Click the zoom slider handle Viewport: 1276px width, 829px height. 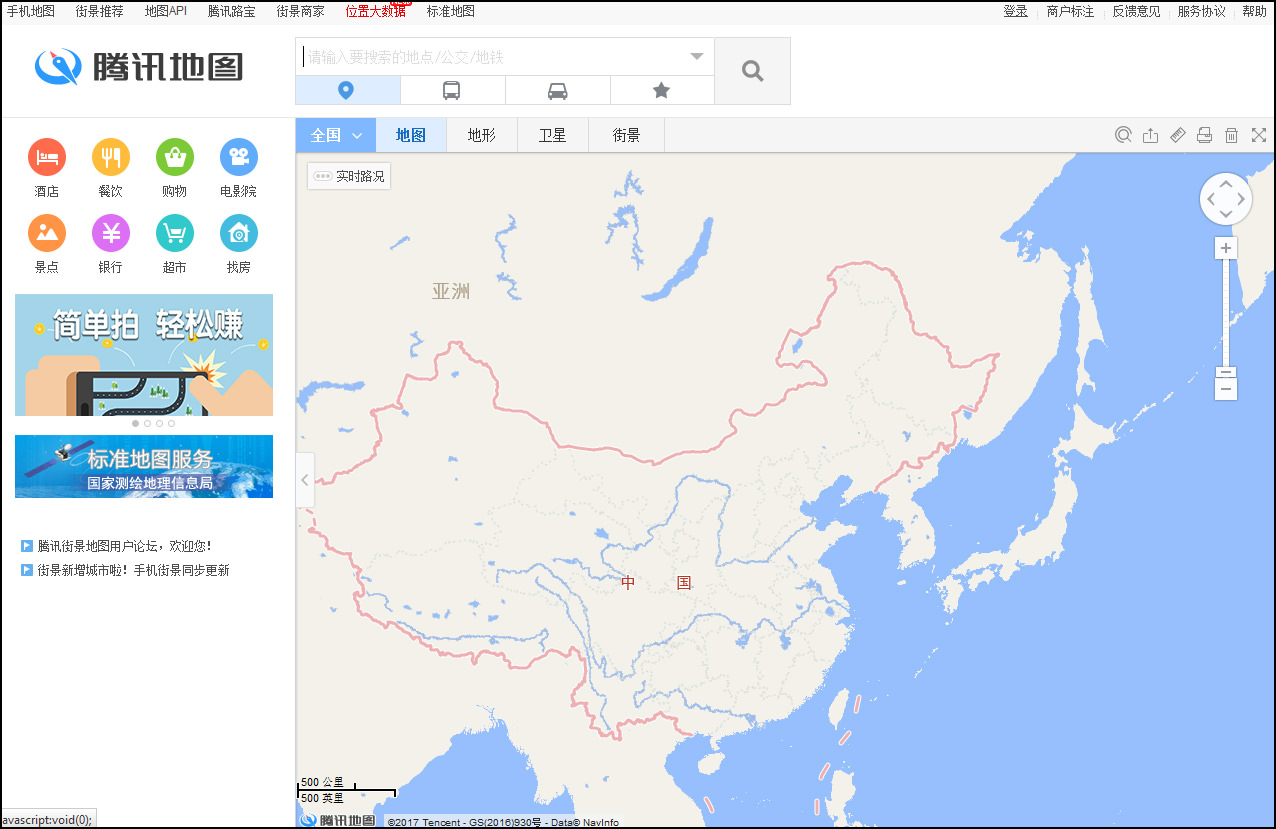coord(1226,372)
